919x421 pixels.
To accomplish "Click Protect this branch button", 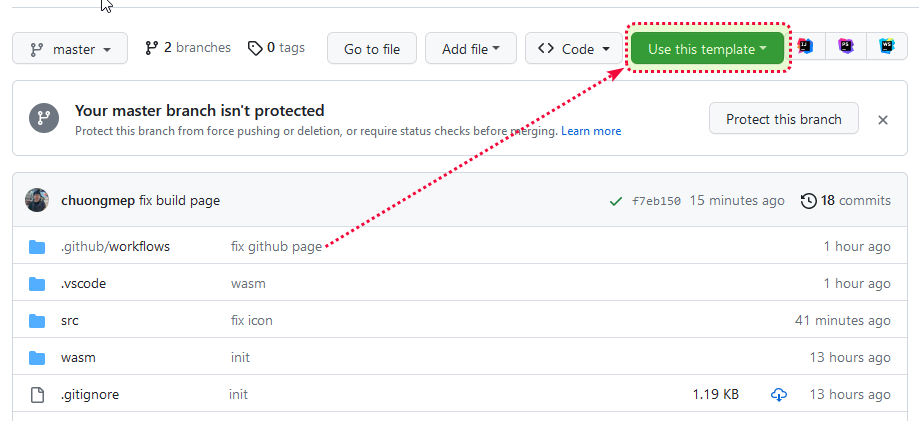I will tap(783, 119).
